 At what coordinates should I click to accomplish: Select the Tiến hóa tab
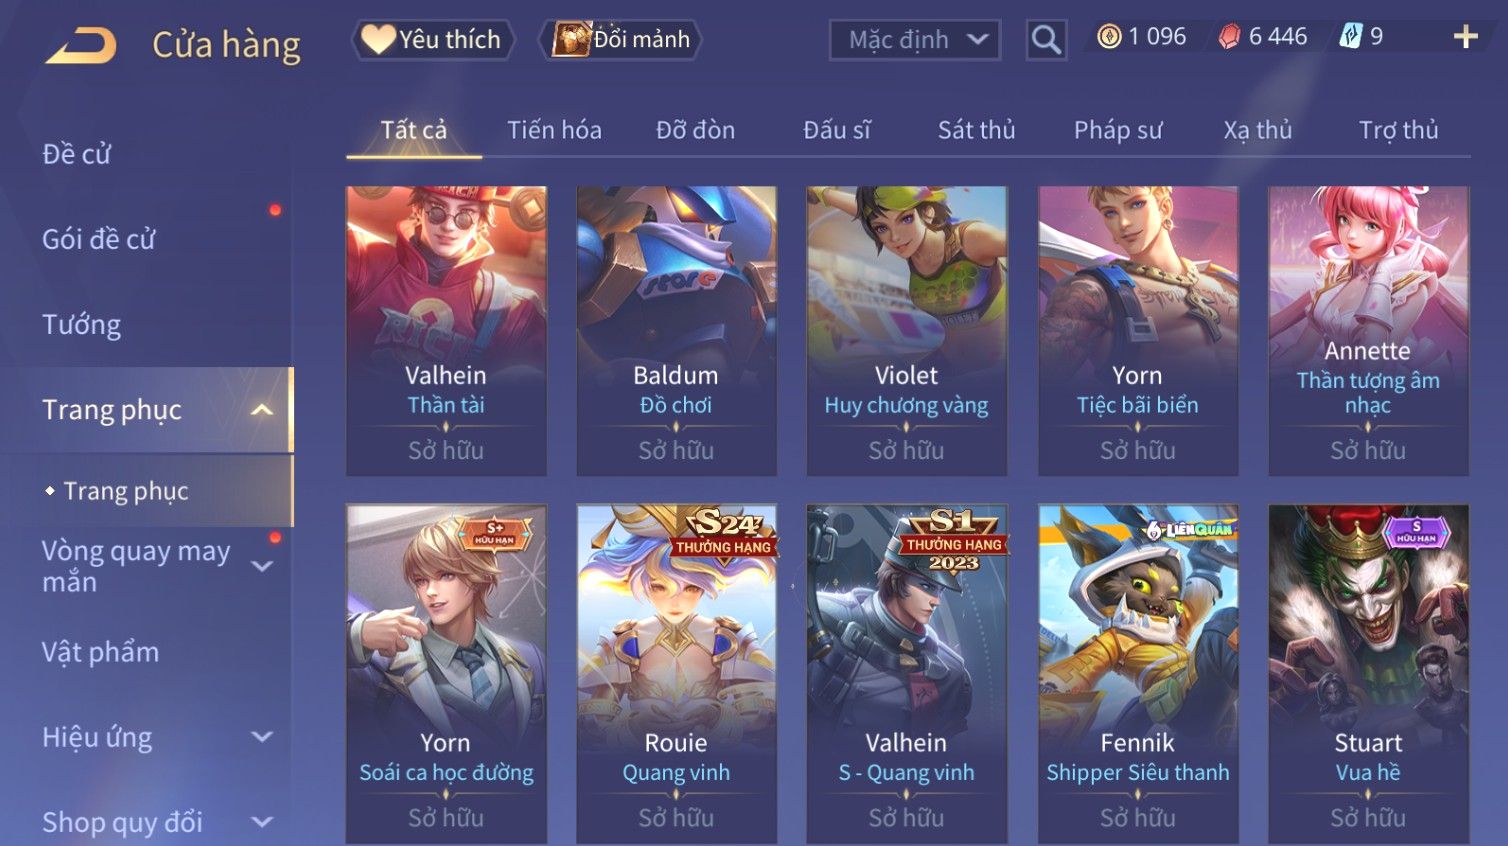pyautogui.click(x=554, y=130)
